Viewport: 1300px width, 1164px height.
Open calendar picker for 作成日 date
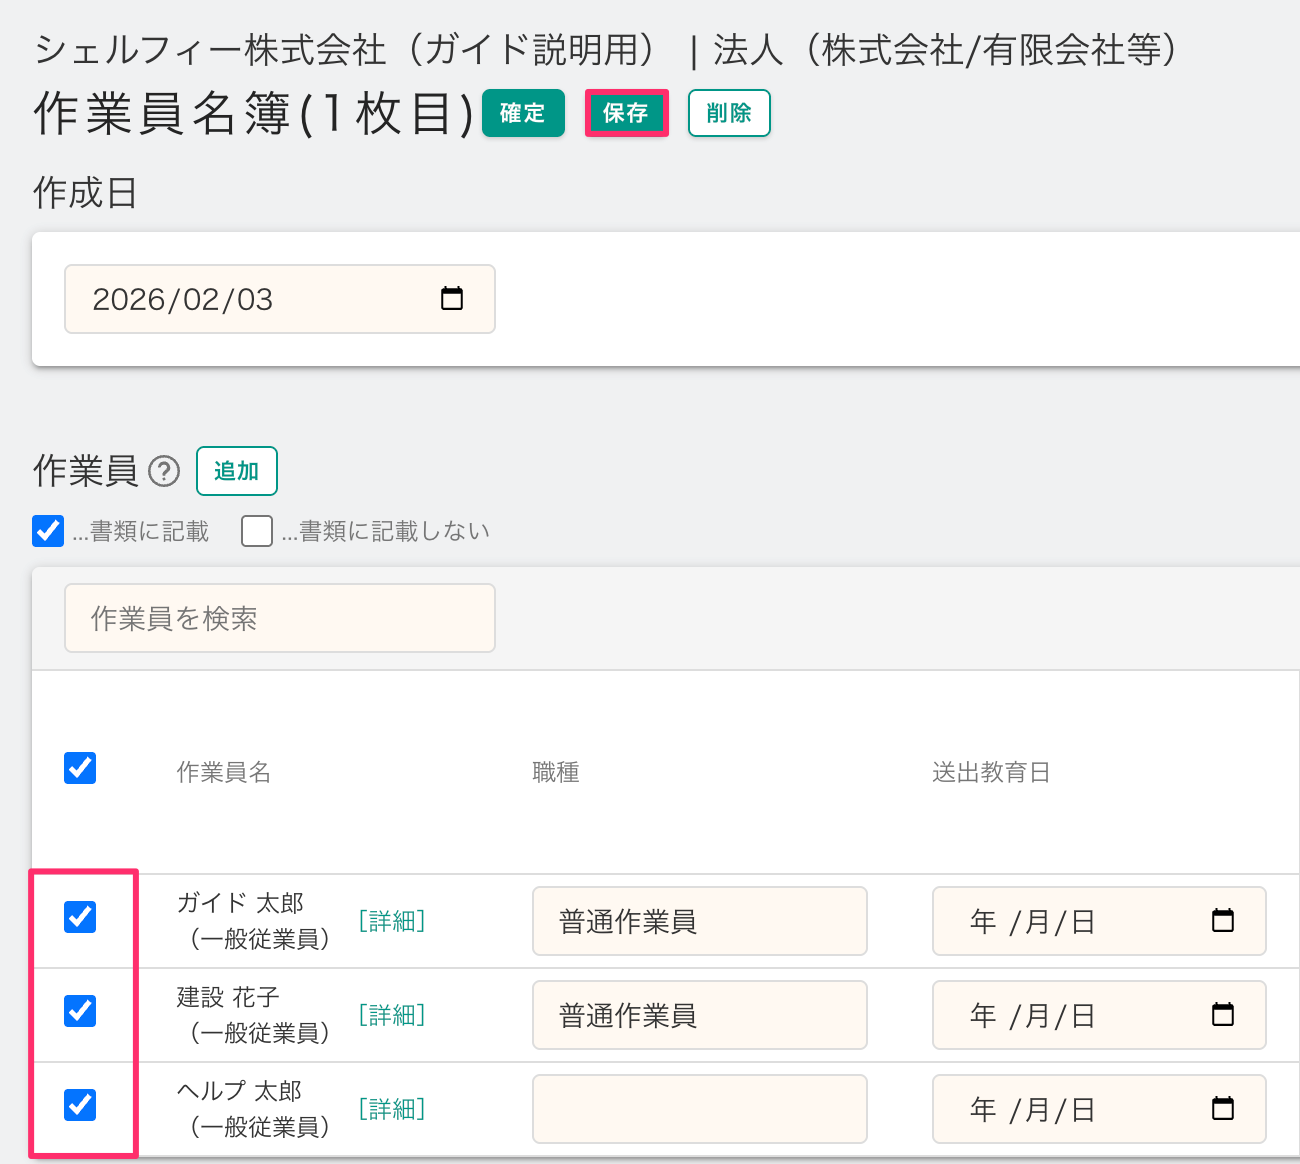[x=452, y=299]
